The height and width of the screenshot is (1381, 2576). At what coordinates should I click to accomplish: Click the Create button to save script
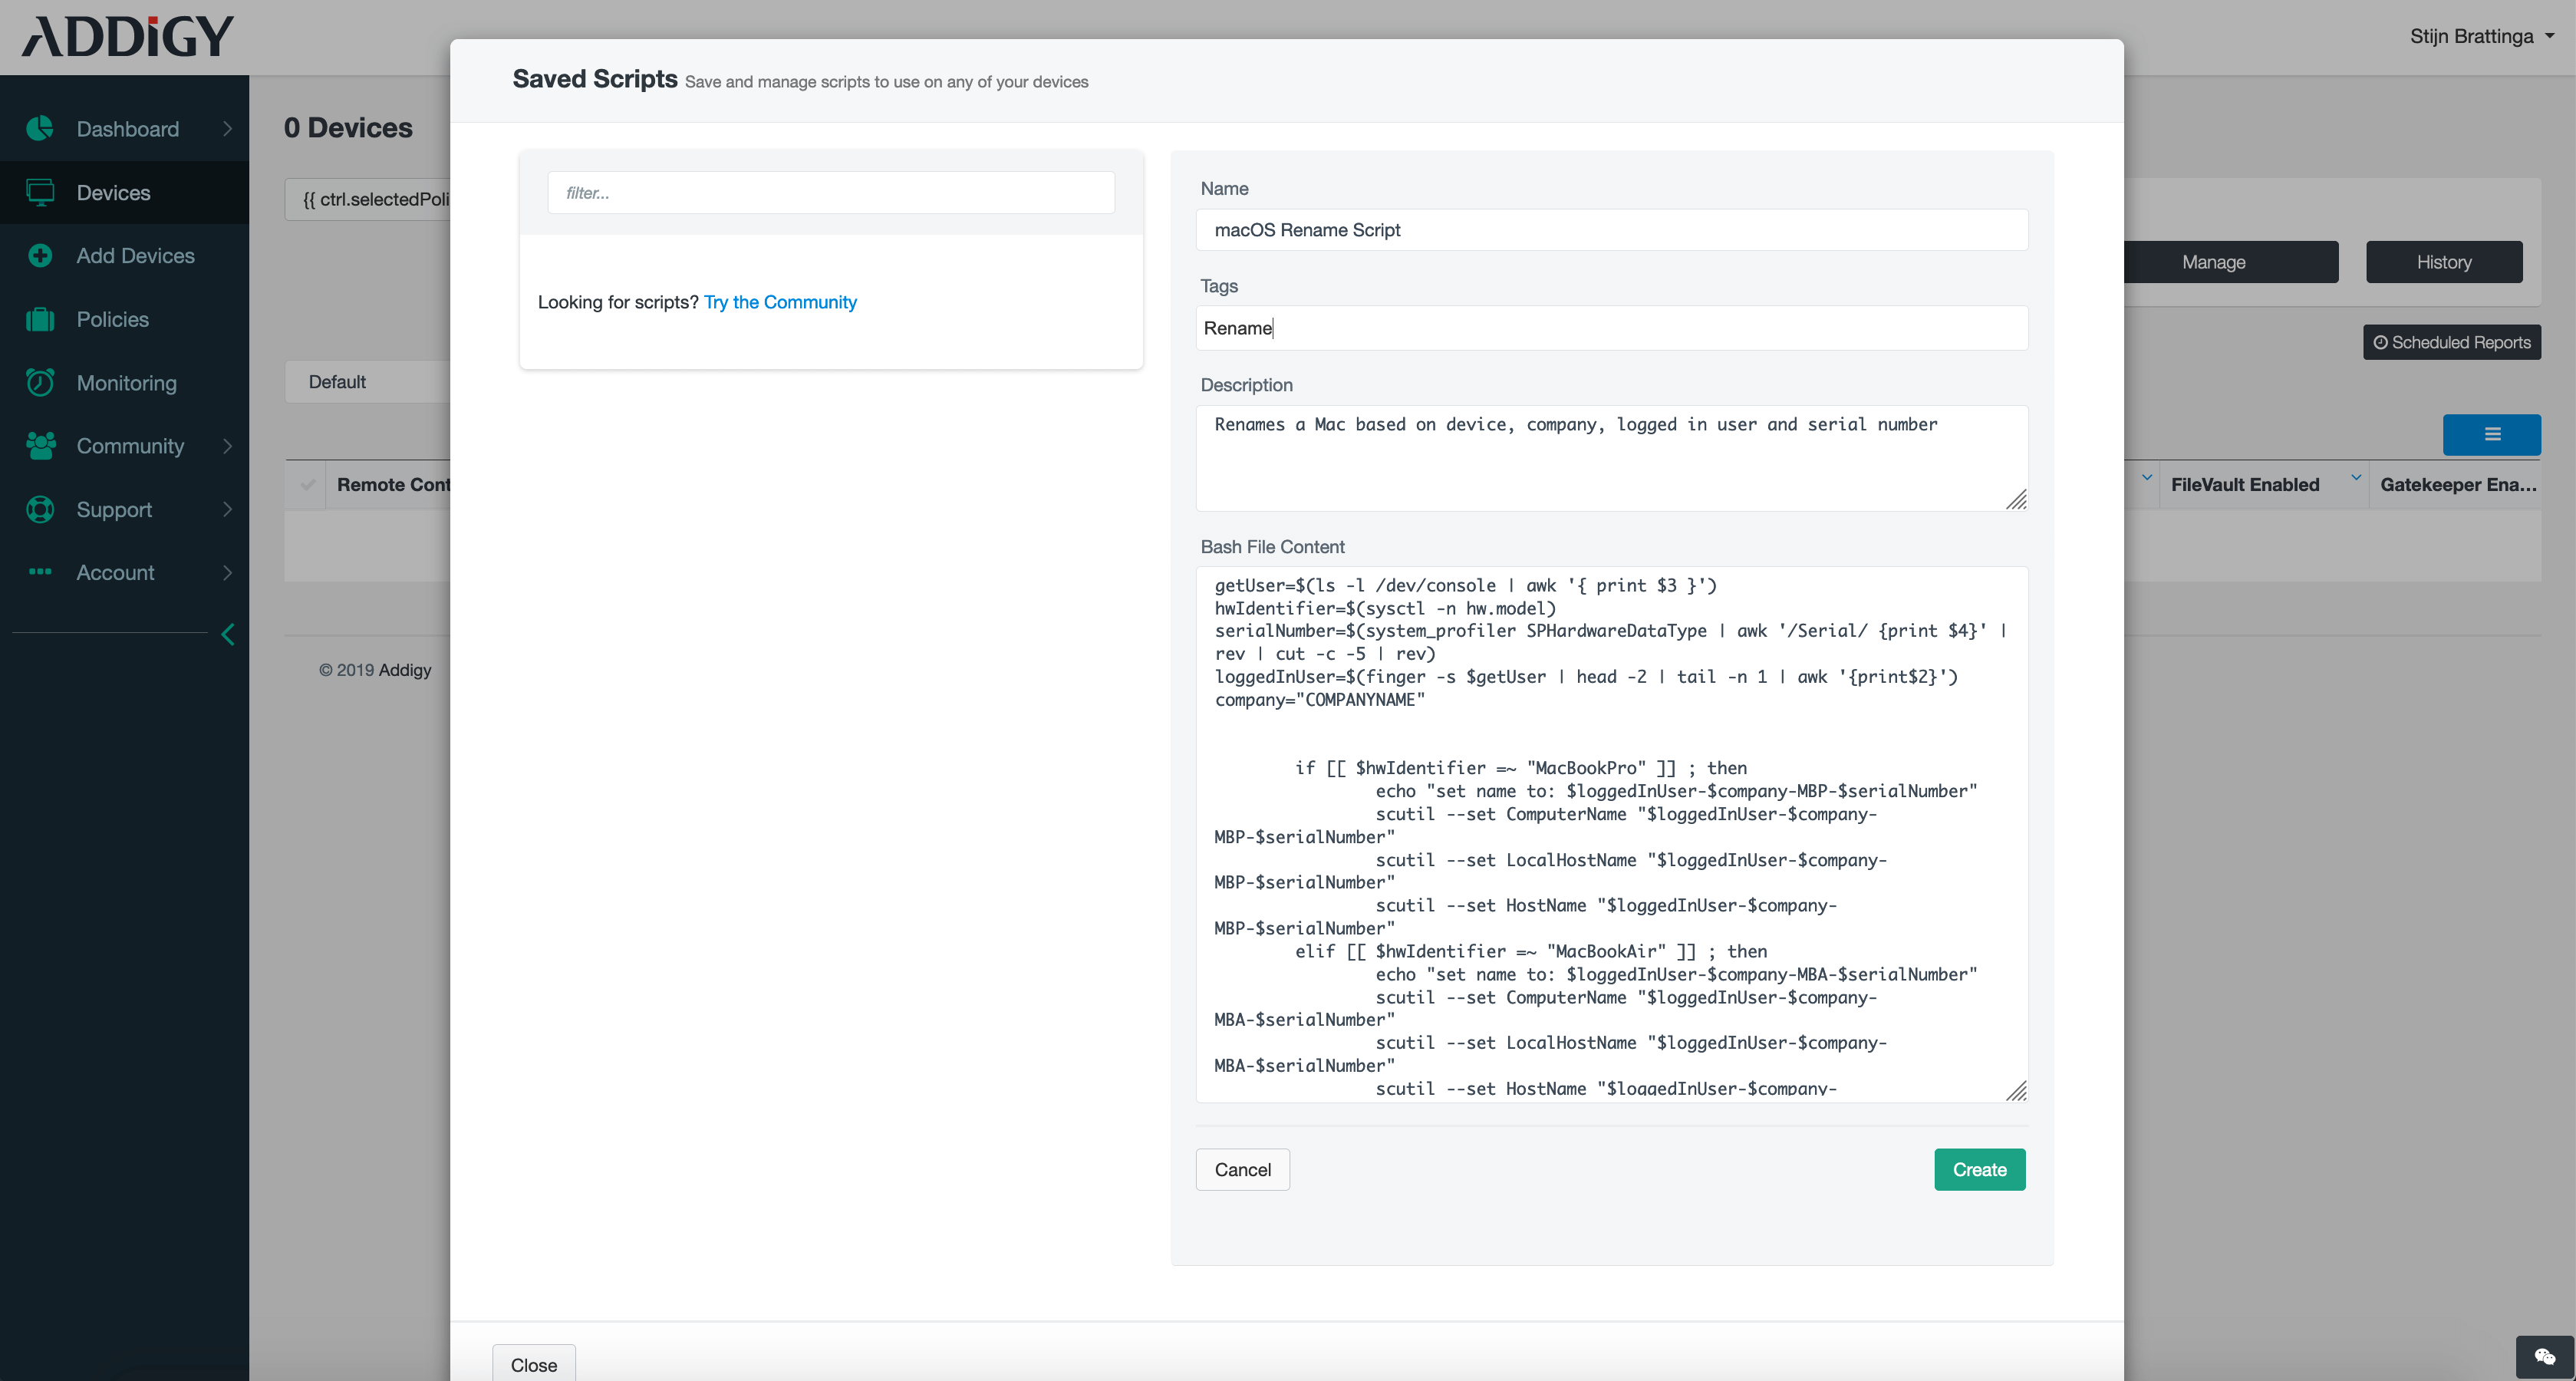point(1979,1169)
